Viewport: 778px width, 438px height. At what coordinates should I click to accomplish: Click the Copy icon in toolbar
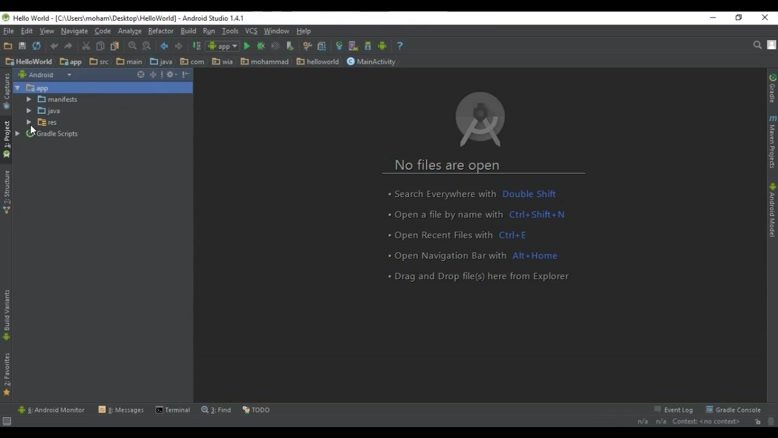(x=100, y=46)
